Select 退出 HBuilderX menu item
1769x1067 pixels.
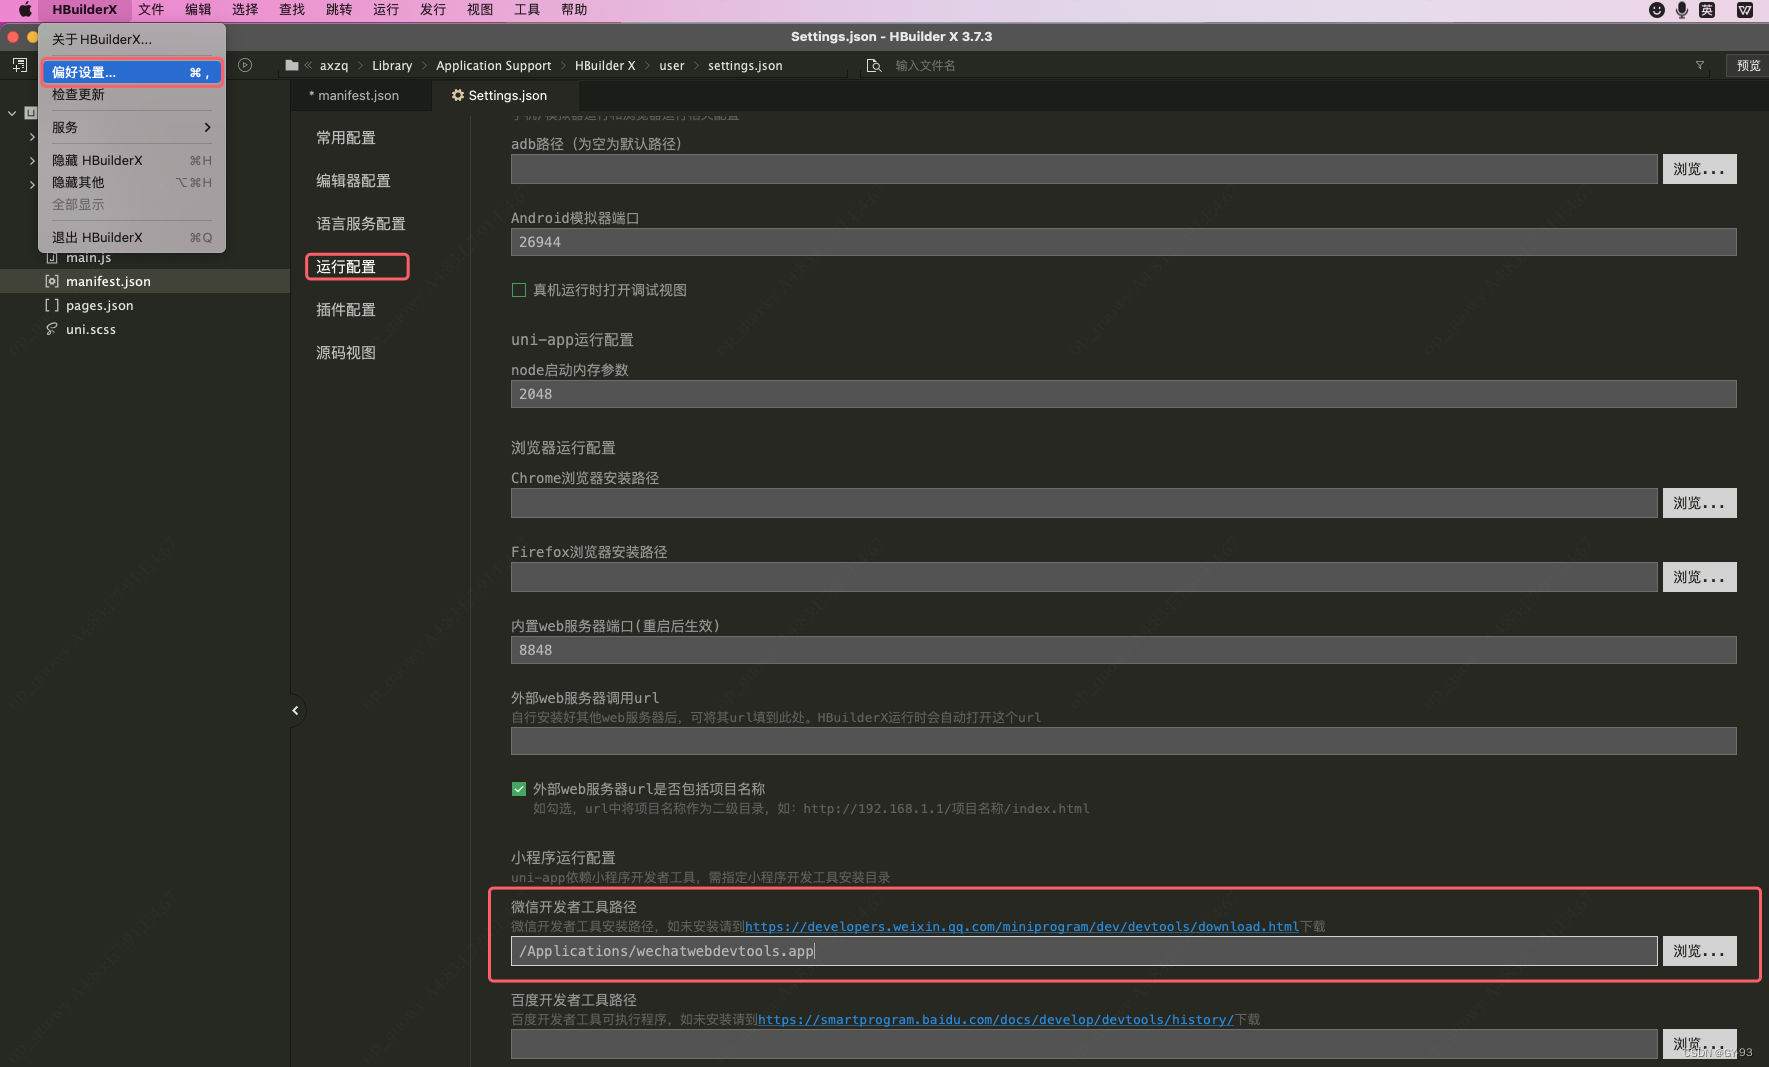(132, 237)
